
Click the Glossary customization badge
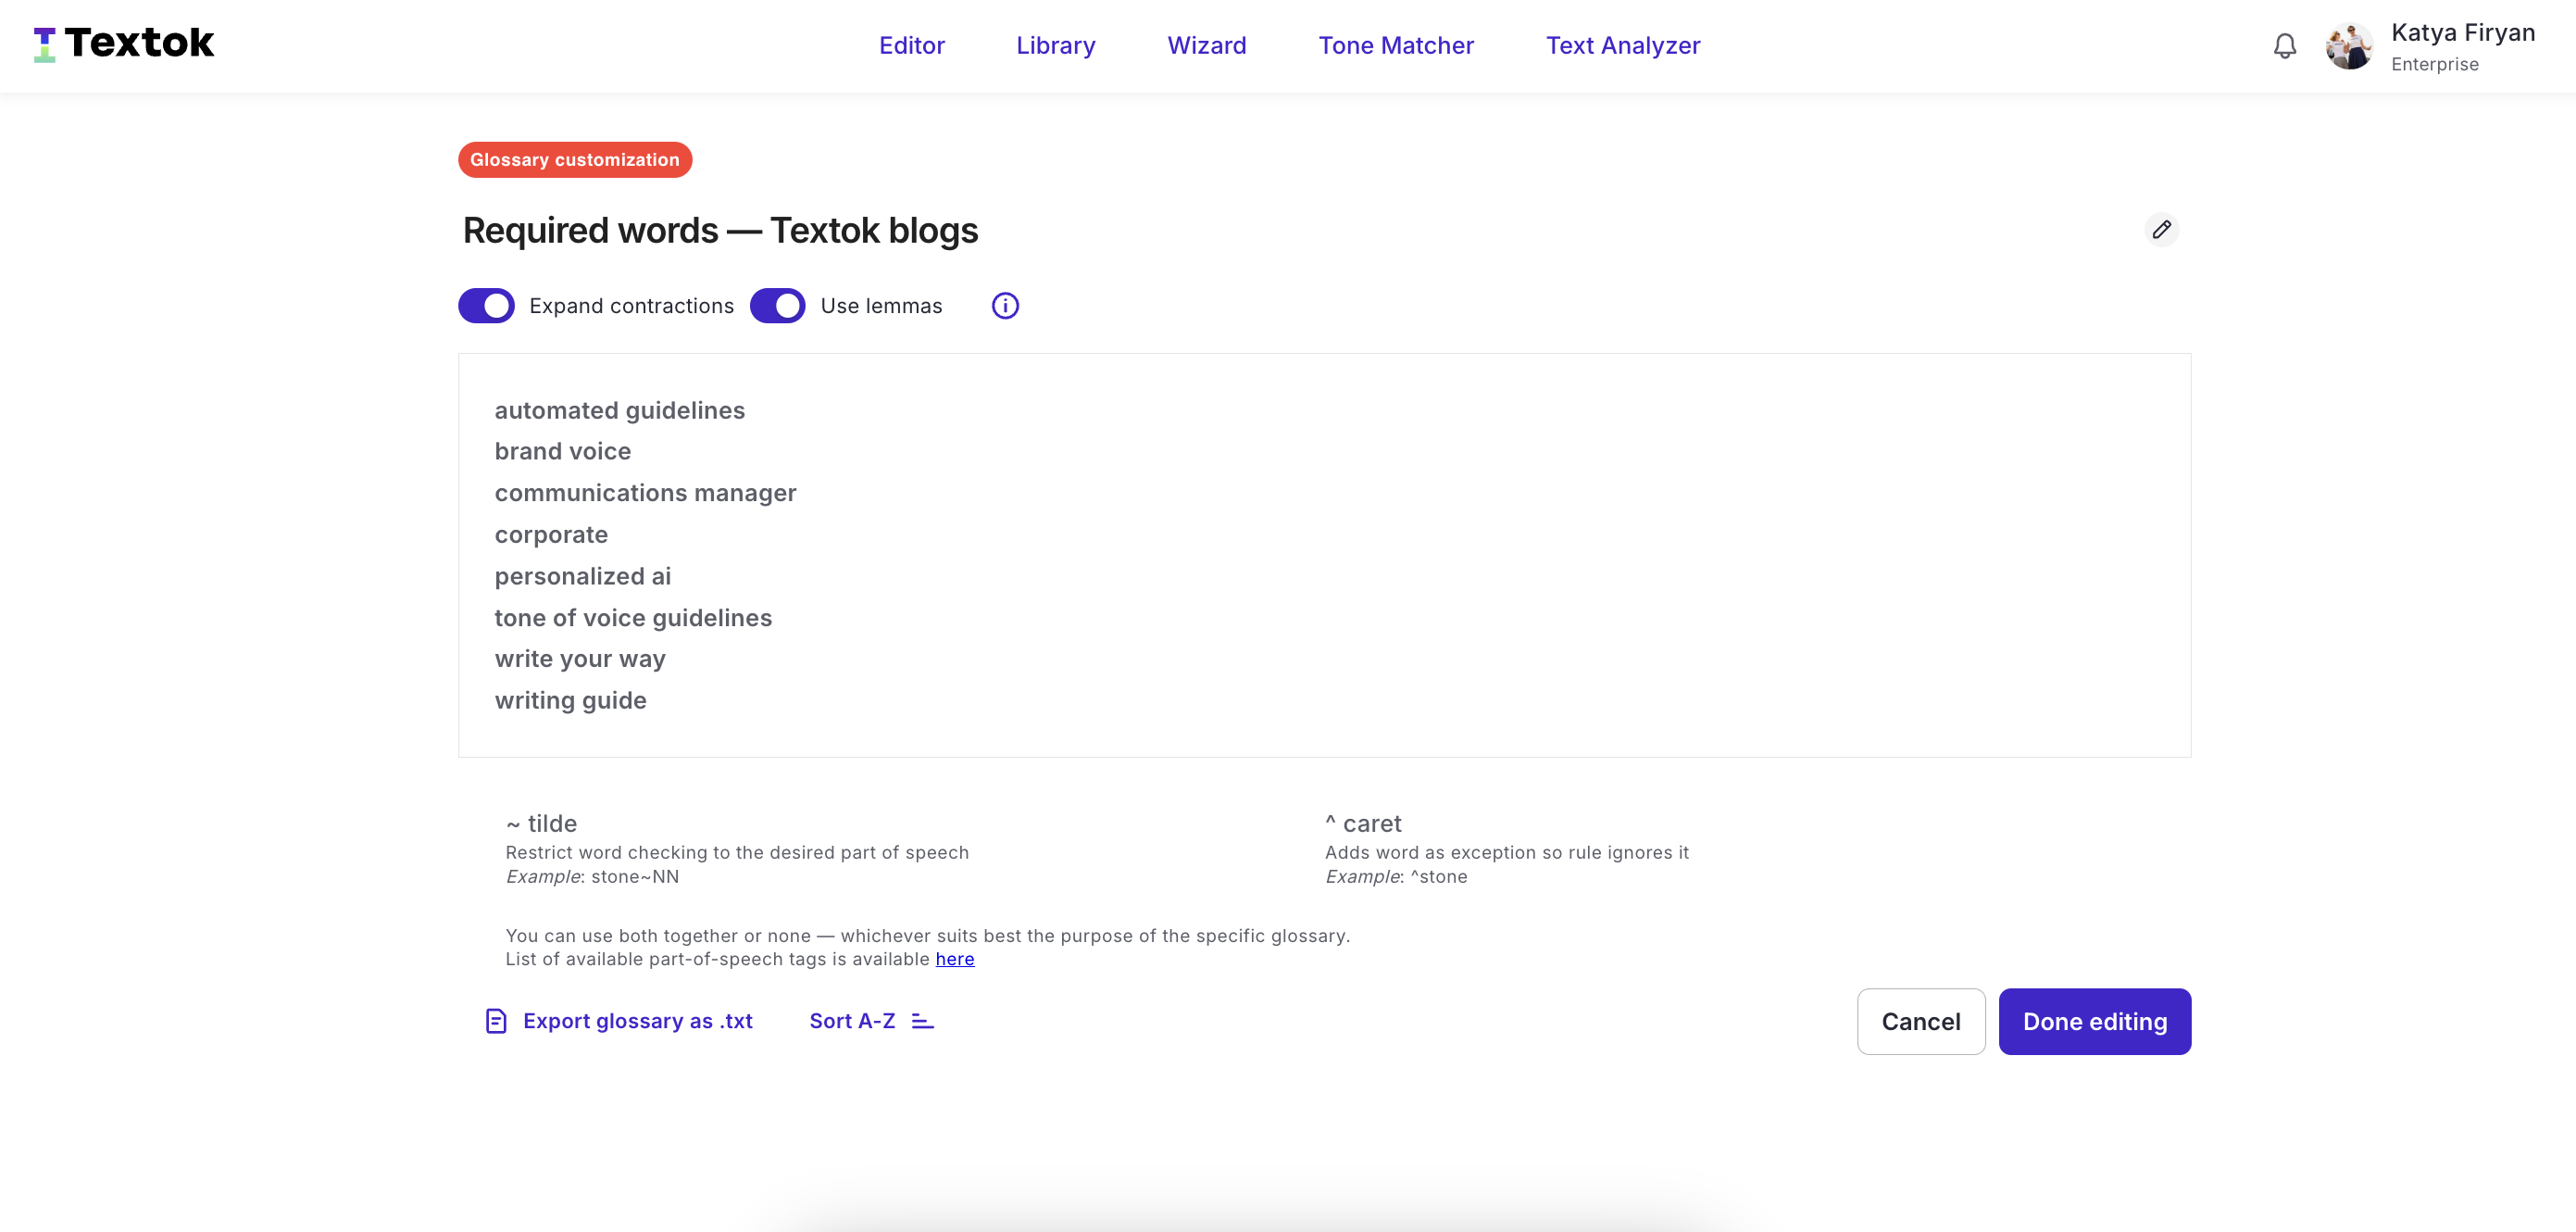click(x=574, y=159)
